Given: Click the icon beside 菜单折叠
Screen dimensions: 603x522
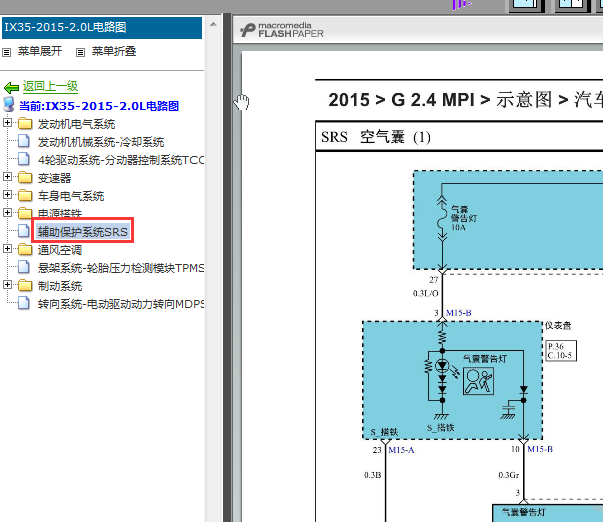Looking at the screenshot, I should point(80,52).
